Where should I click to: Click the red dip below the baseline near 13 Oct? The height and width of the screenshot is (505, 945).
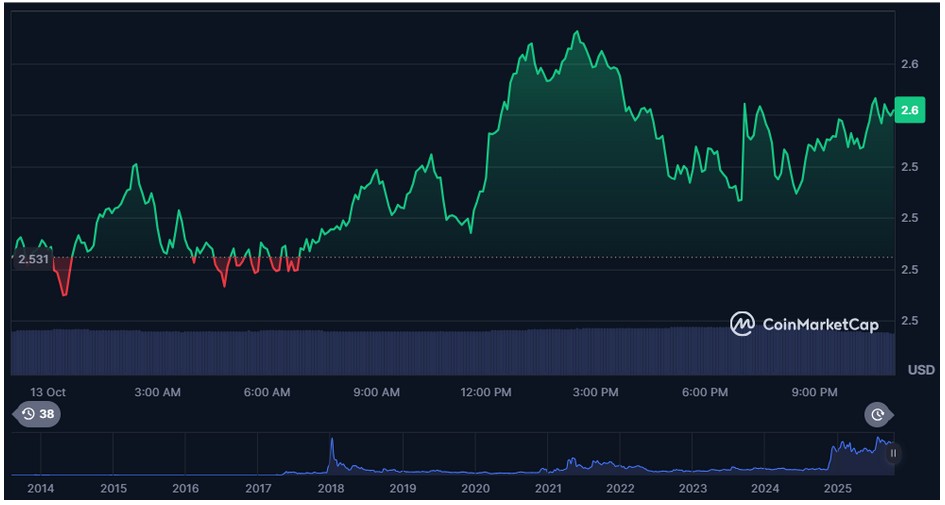pos(64,283)
